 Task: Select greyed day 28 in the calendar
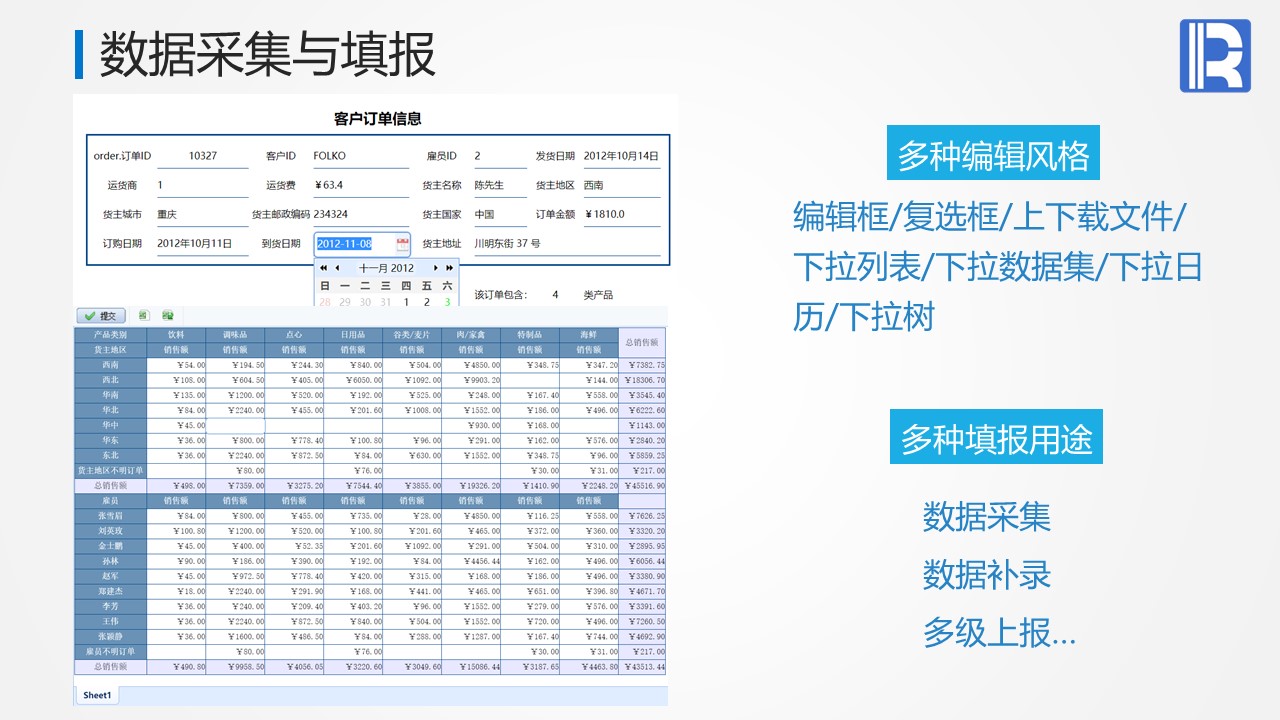click(324, 302)
